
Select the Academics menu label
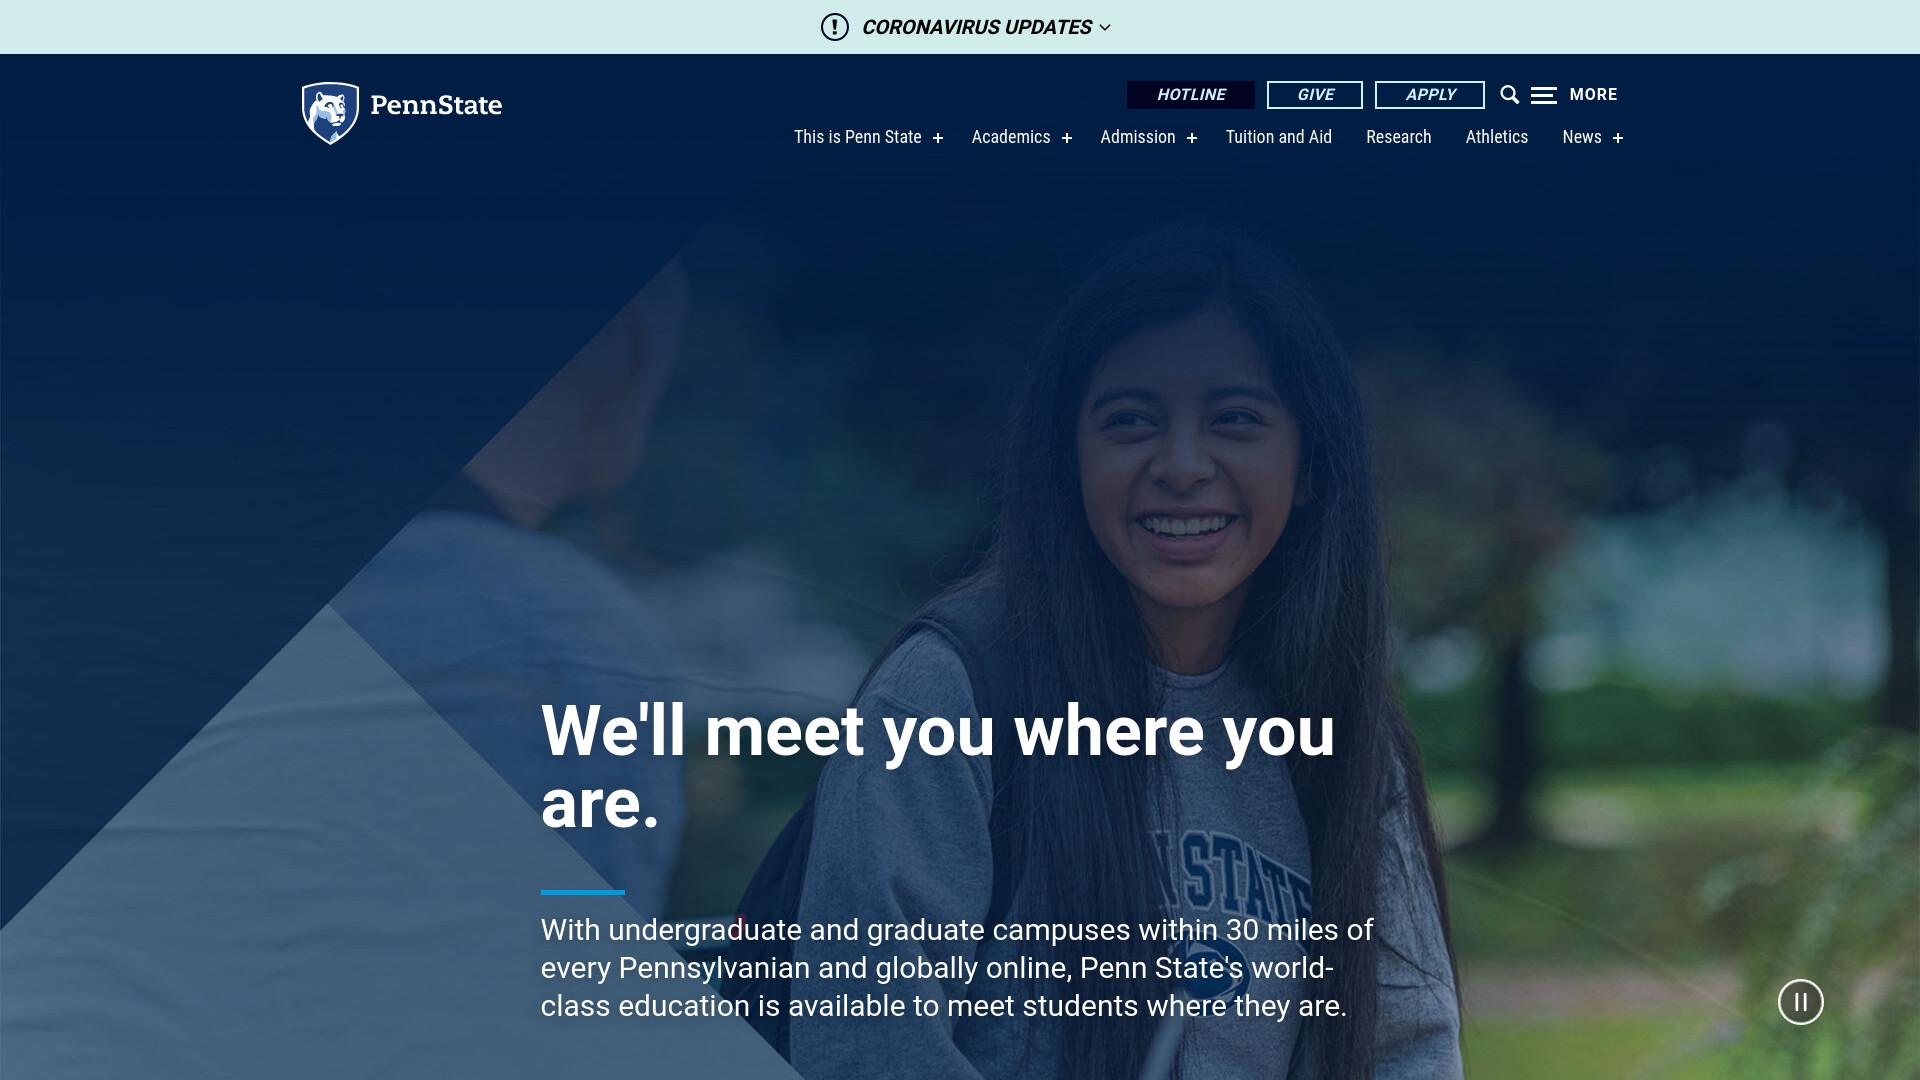point(1011,137)
